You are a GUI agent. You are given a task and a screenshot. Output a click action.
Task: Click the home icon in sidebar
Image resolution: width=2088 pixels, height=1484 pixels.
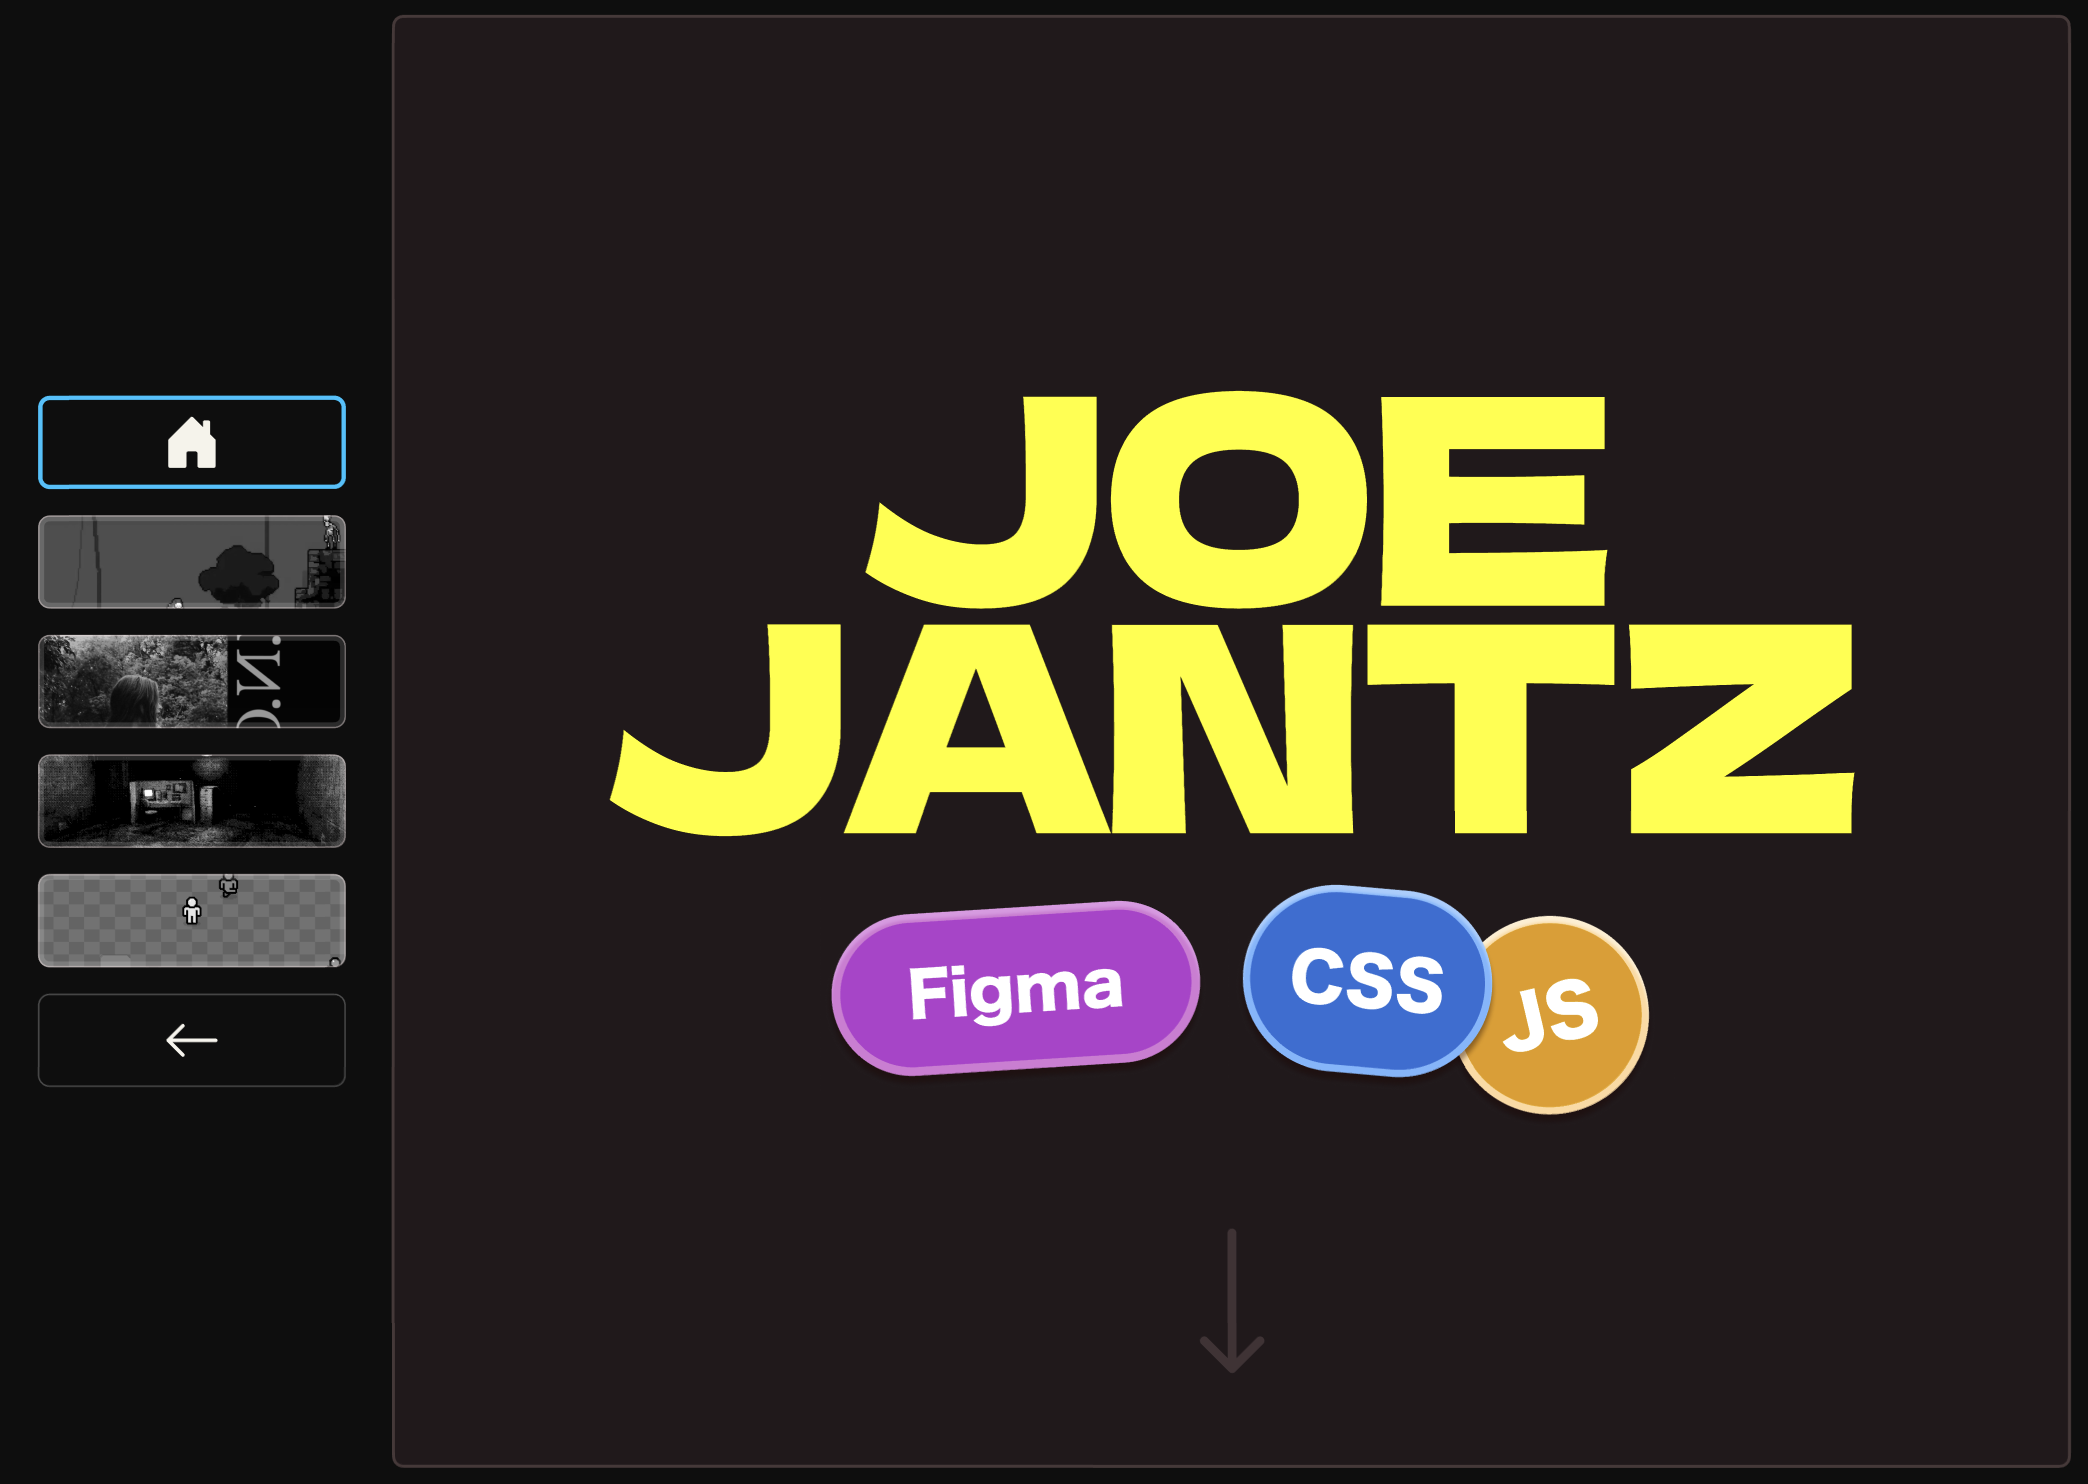[192, 442]
